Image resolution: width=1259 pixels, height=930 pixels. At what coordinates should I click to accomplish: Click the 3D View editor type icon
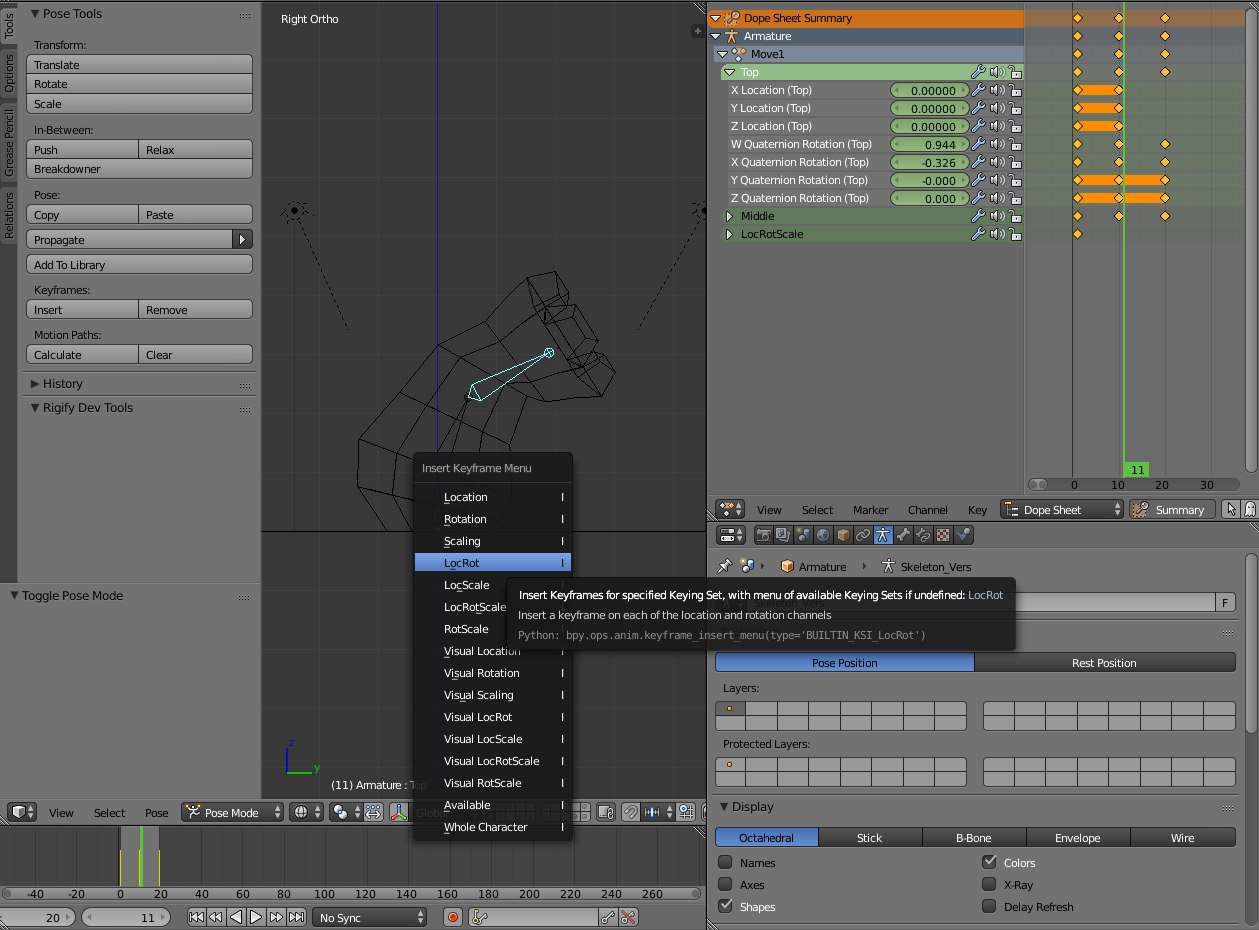pyautogui.click(x=23, y=812)
